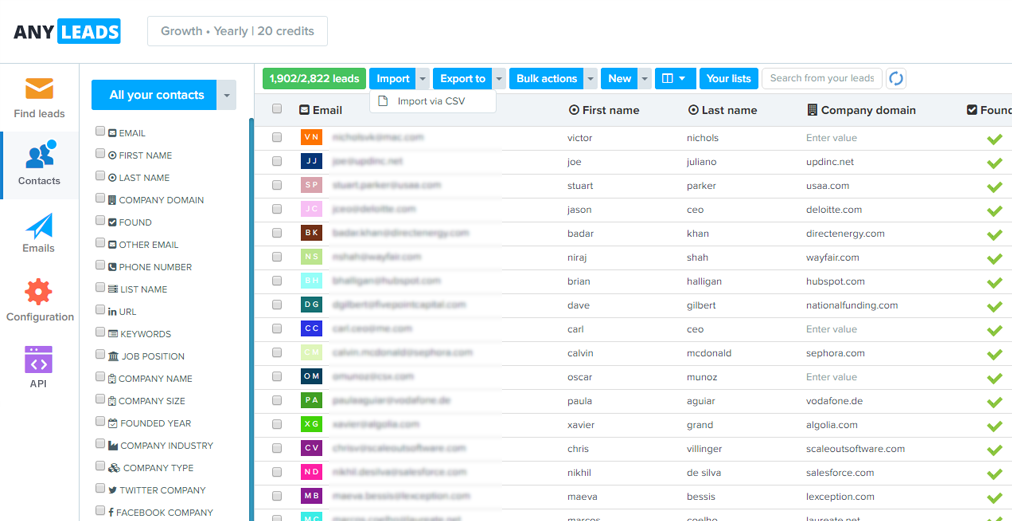
Task: Open the columns layout icon button
Action: point(675,79)
